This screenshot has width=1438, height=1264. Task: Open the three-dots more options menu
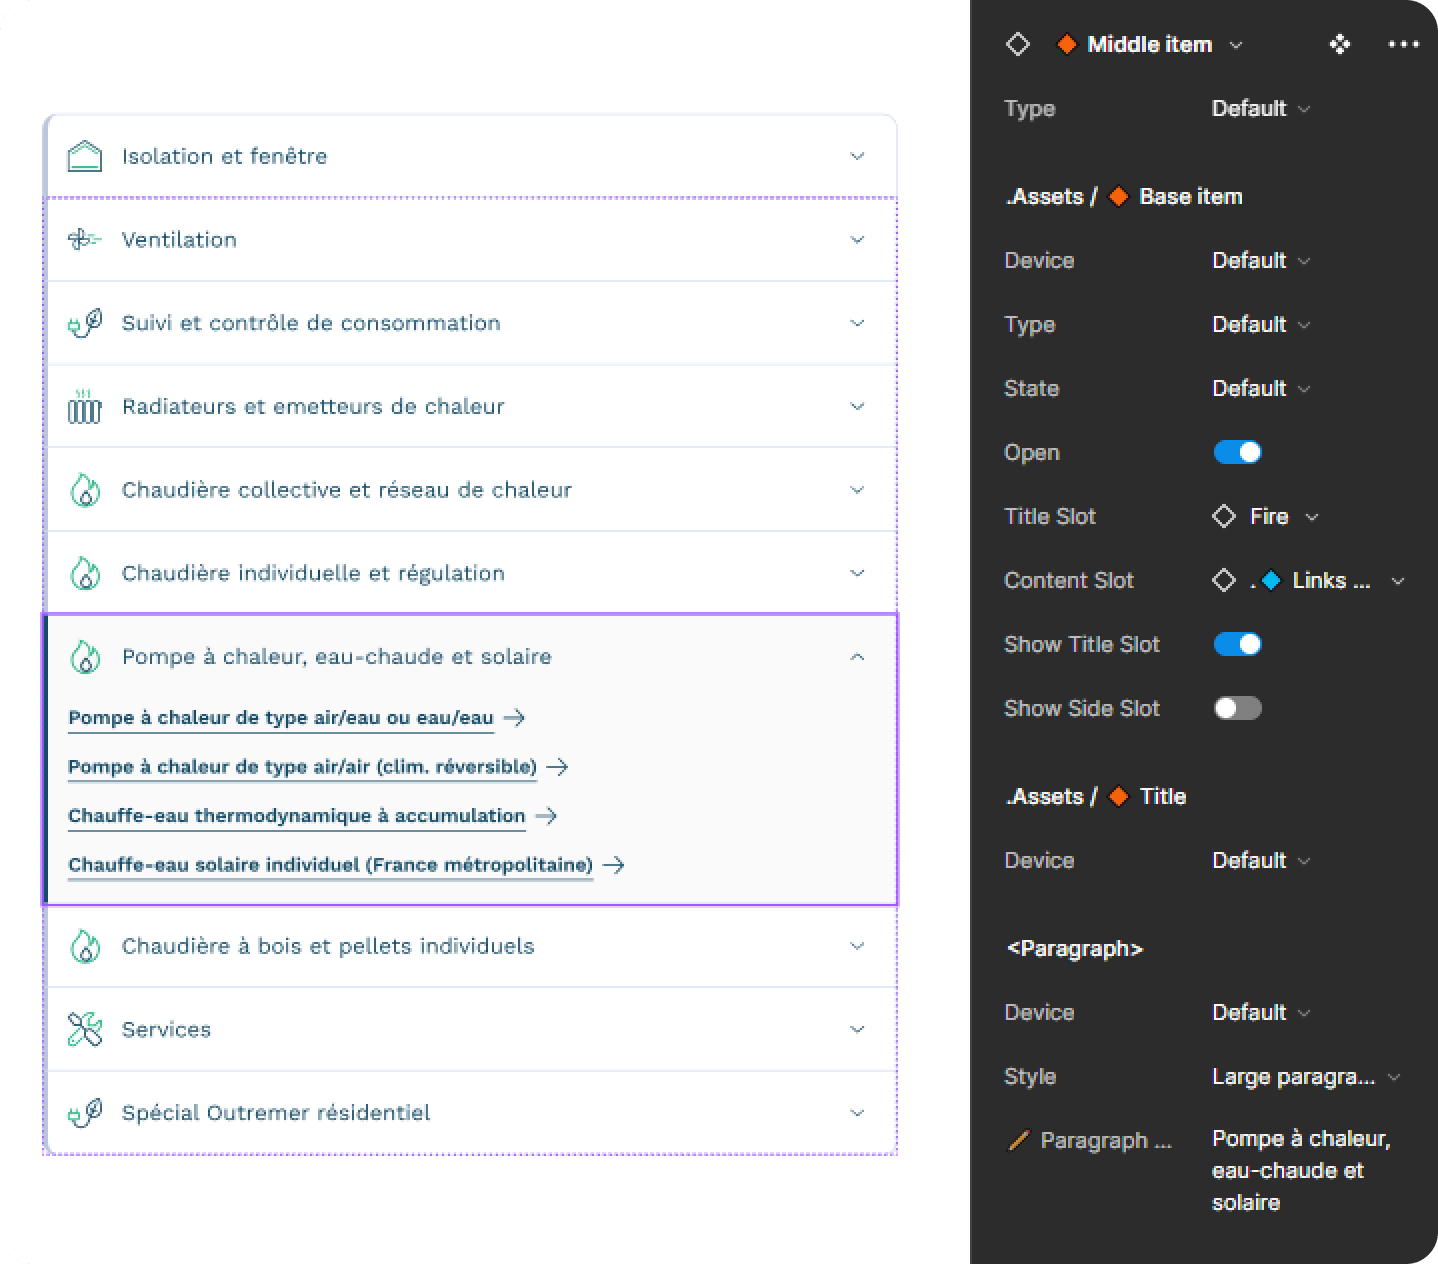(x=1403, y=44)
